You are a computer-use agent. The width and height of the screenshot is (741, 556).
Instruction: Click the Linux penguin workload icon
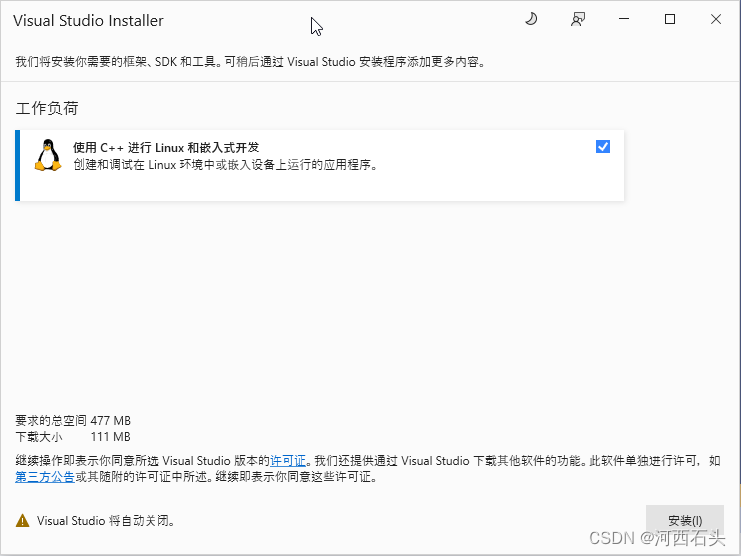48,155
